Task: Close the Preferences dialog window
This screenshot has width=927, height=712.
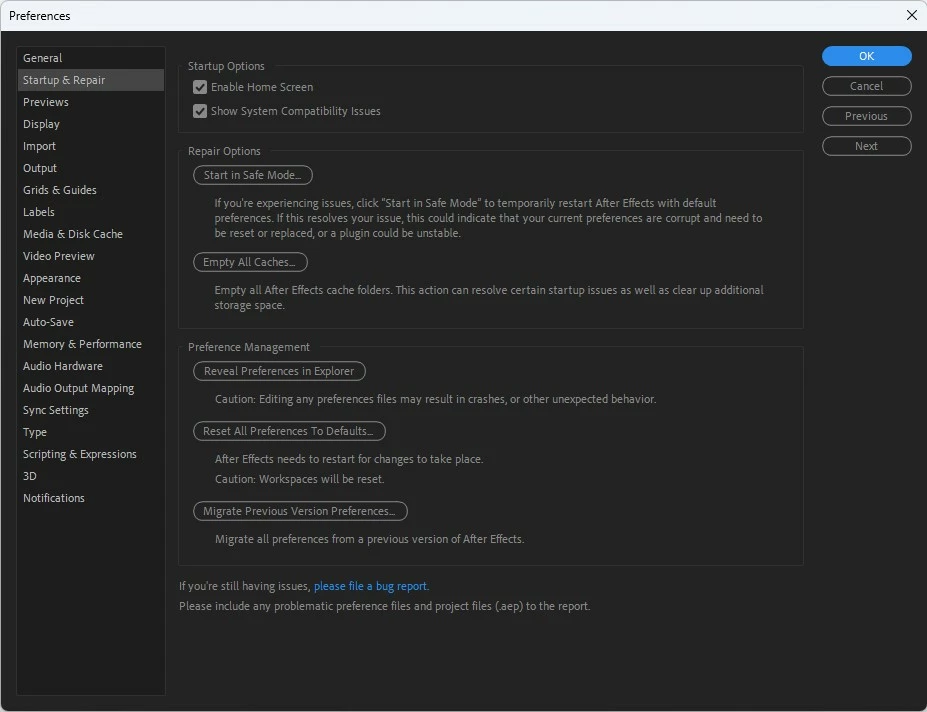Action: tap(912, 15)
